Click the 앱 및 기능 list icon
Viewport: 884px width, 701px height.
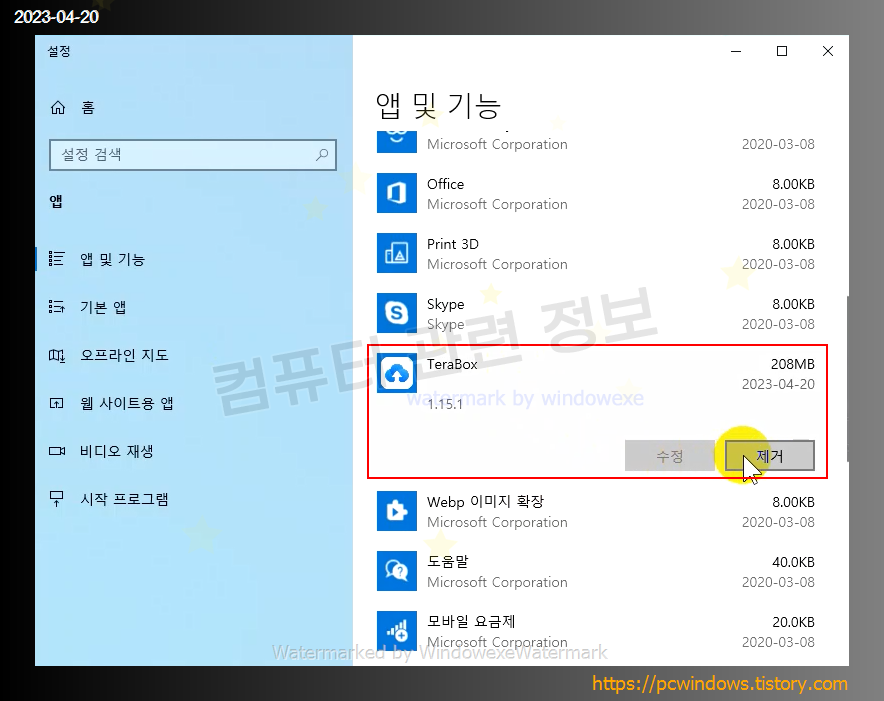click(x=56, y=259)
